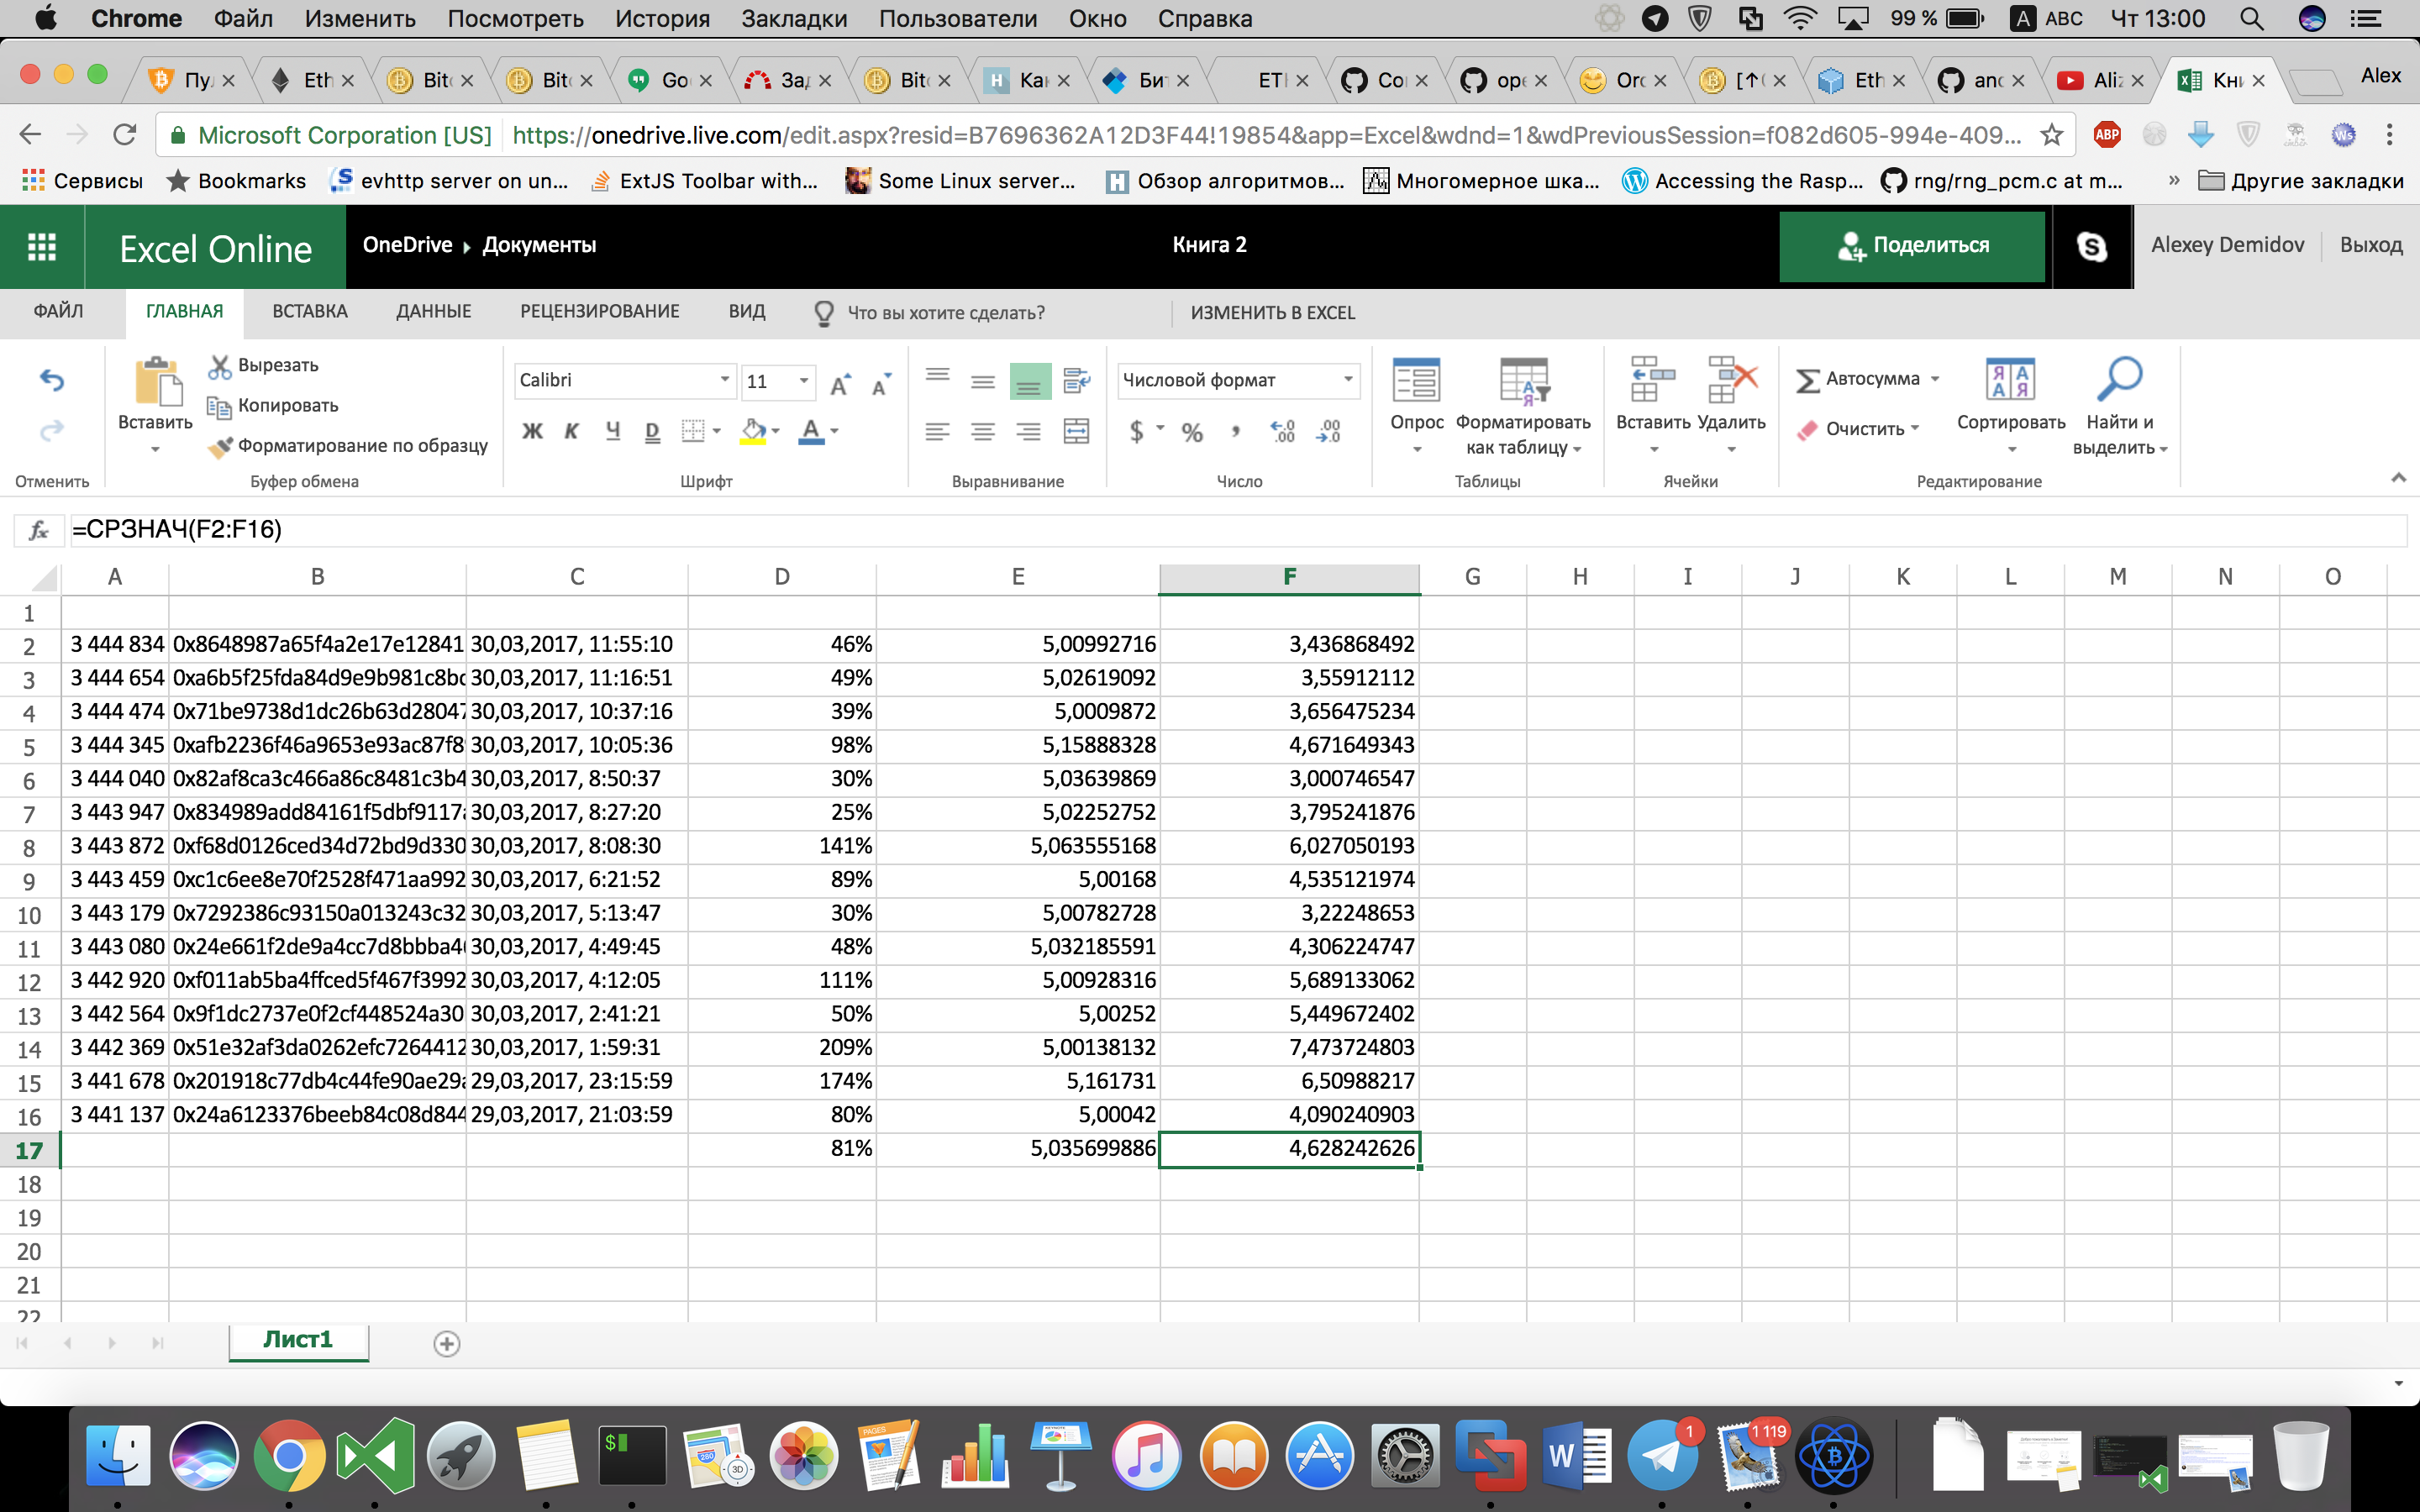Click the Undo arrow icon
The height and width of the screenshot is (1512, 2420).
click(52, 380)
